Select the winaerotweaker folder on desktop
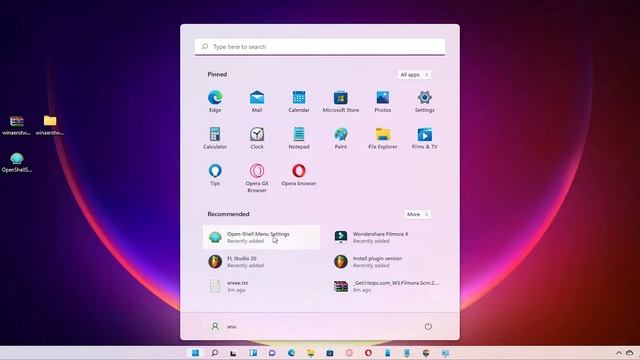The height and width of the screenshot is (360, 640). [x=50, y=125]
